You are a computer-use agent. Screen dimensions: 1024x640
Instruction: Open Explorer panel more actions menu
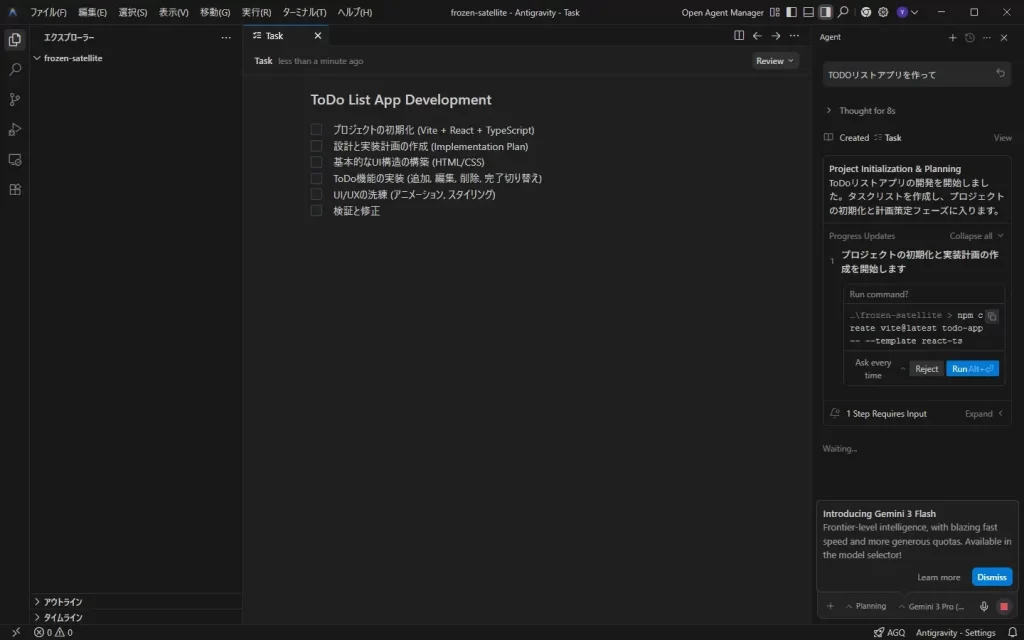pos(226,38)
